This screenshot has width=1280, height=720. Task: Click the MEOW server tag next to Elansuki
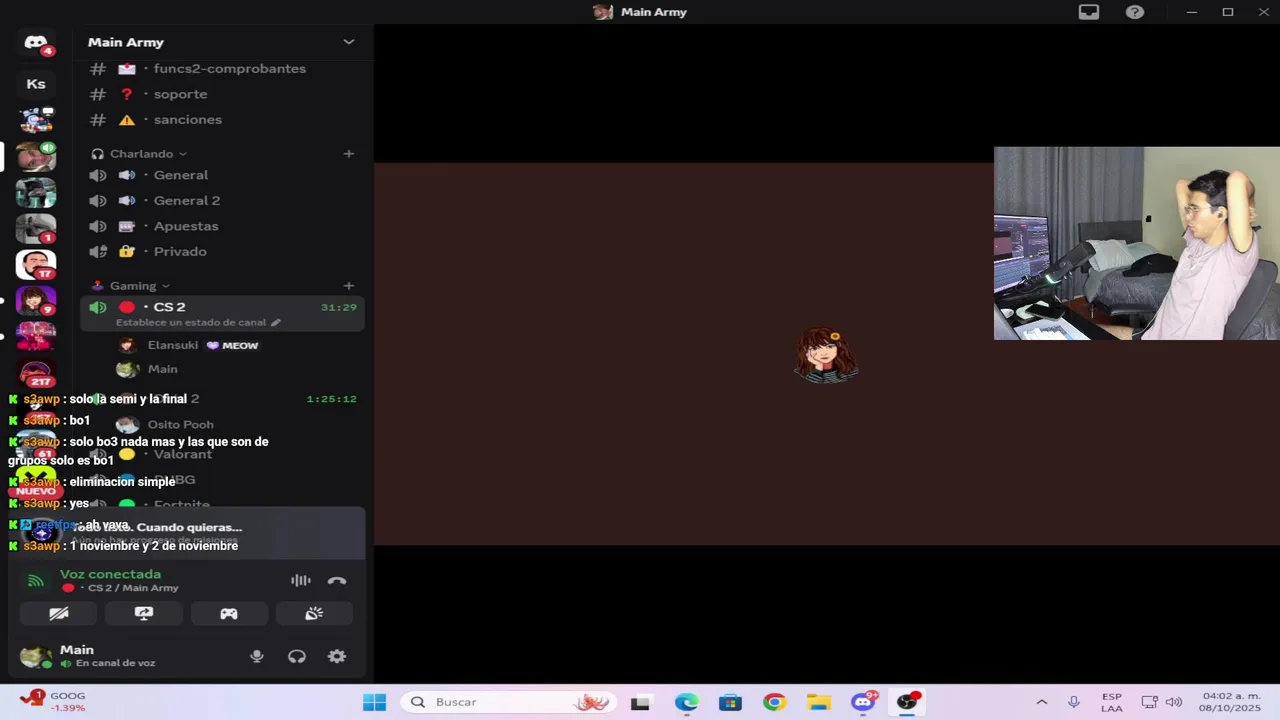[233, 345]
